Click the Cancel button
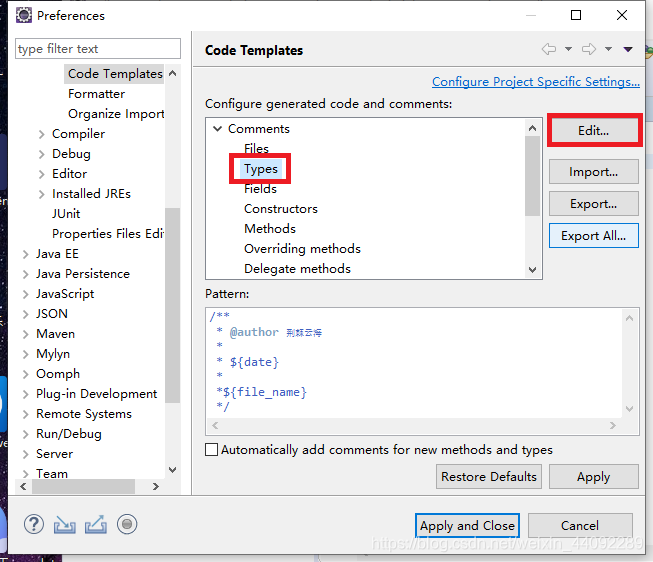This screenshot has width=653, height=562. tap(580, 525)
